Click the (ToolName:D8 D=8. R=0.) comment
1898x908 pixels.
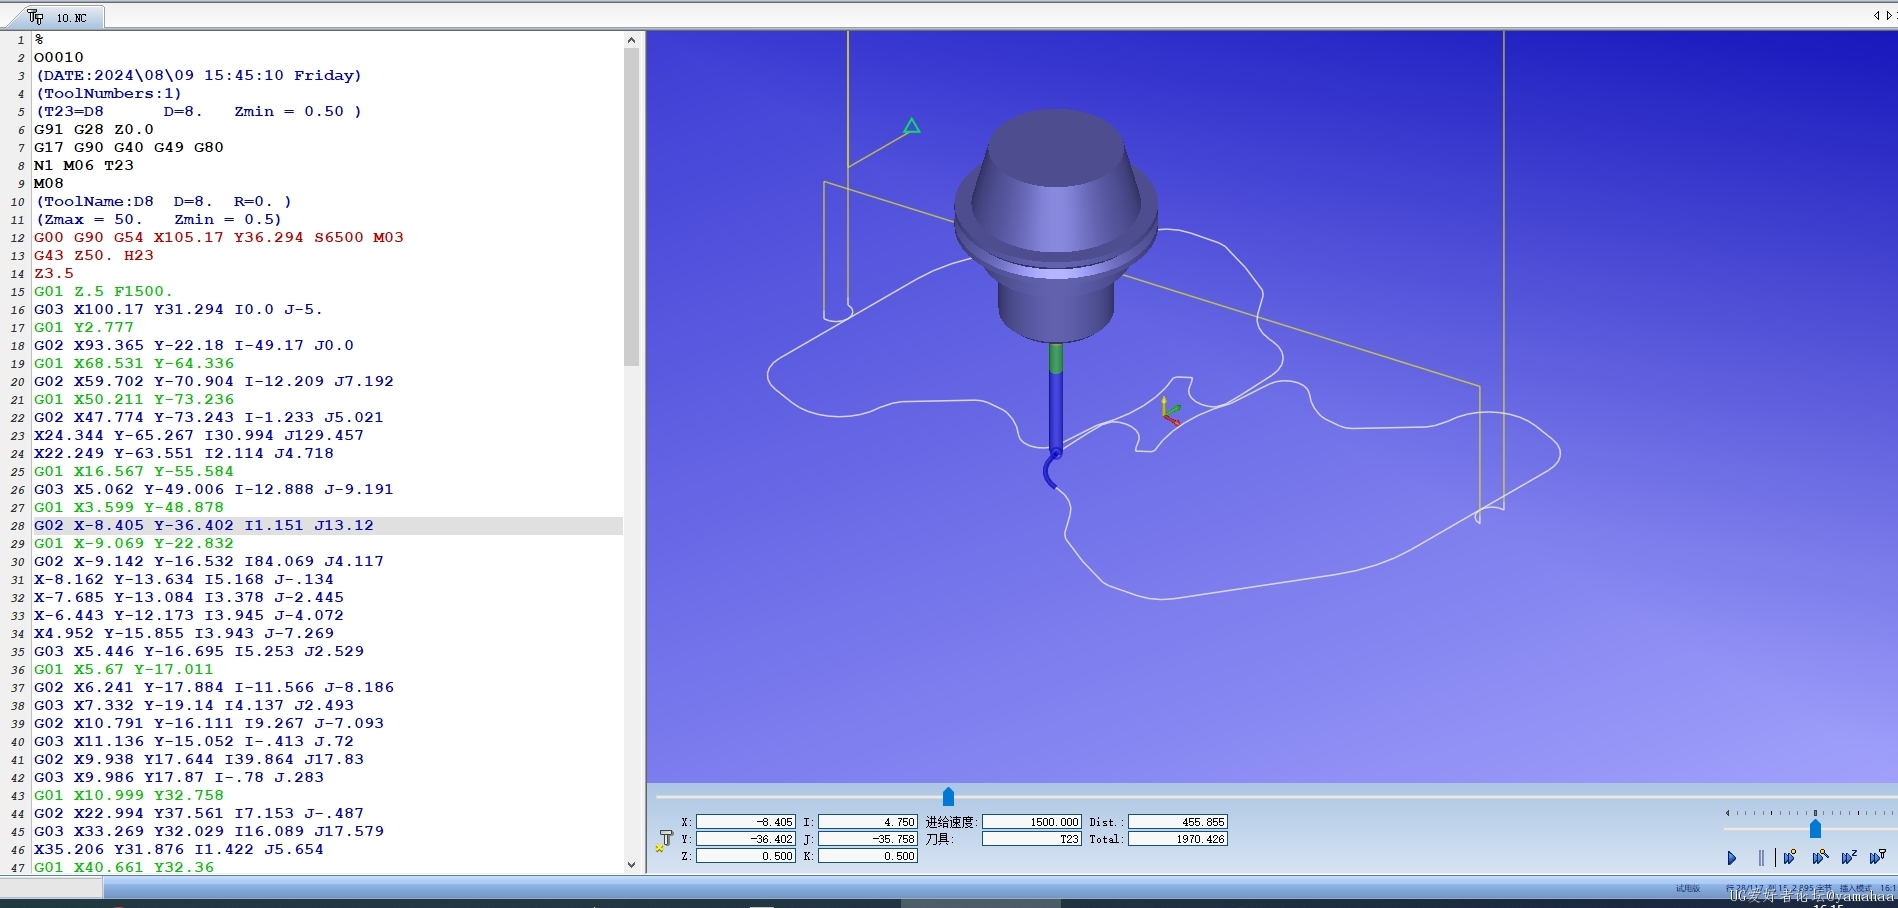[164, 201]
